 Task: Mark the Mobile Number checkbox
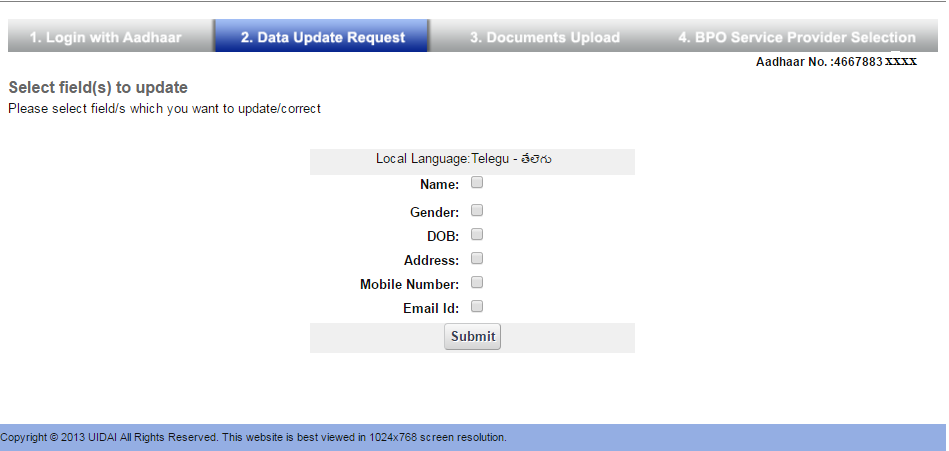pyautogui.click(x=477, y=283)
